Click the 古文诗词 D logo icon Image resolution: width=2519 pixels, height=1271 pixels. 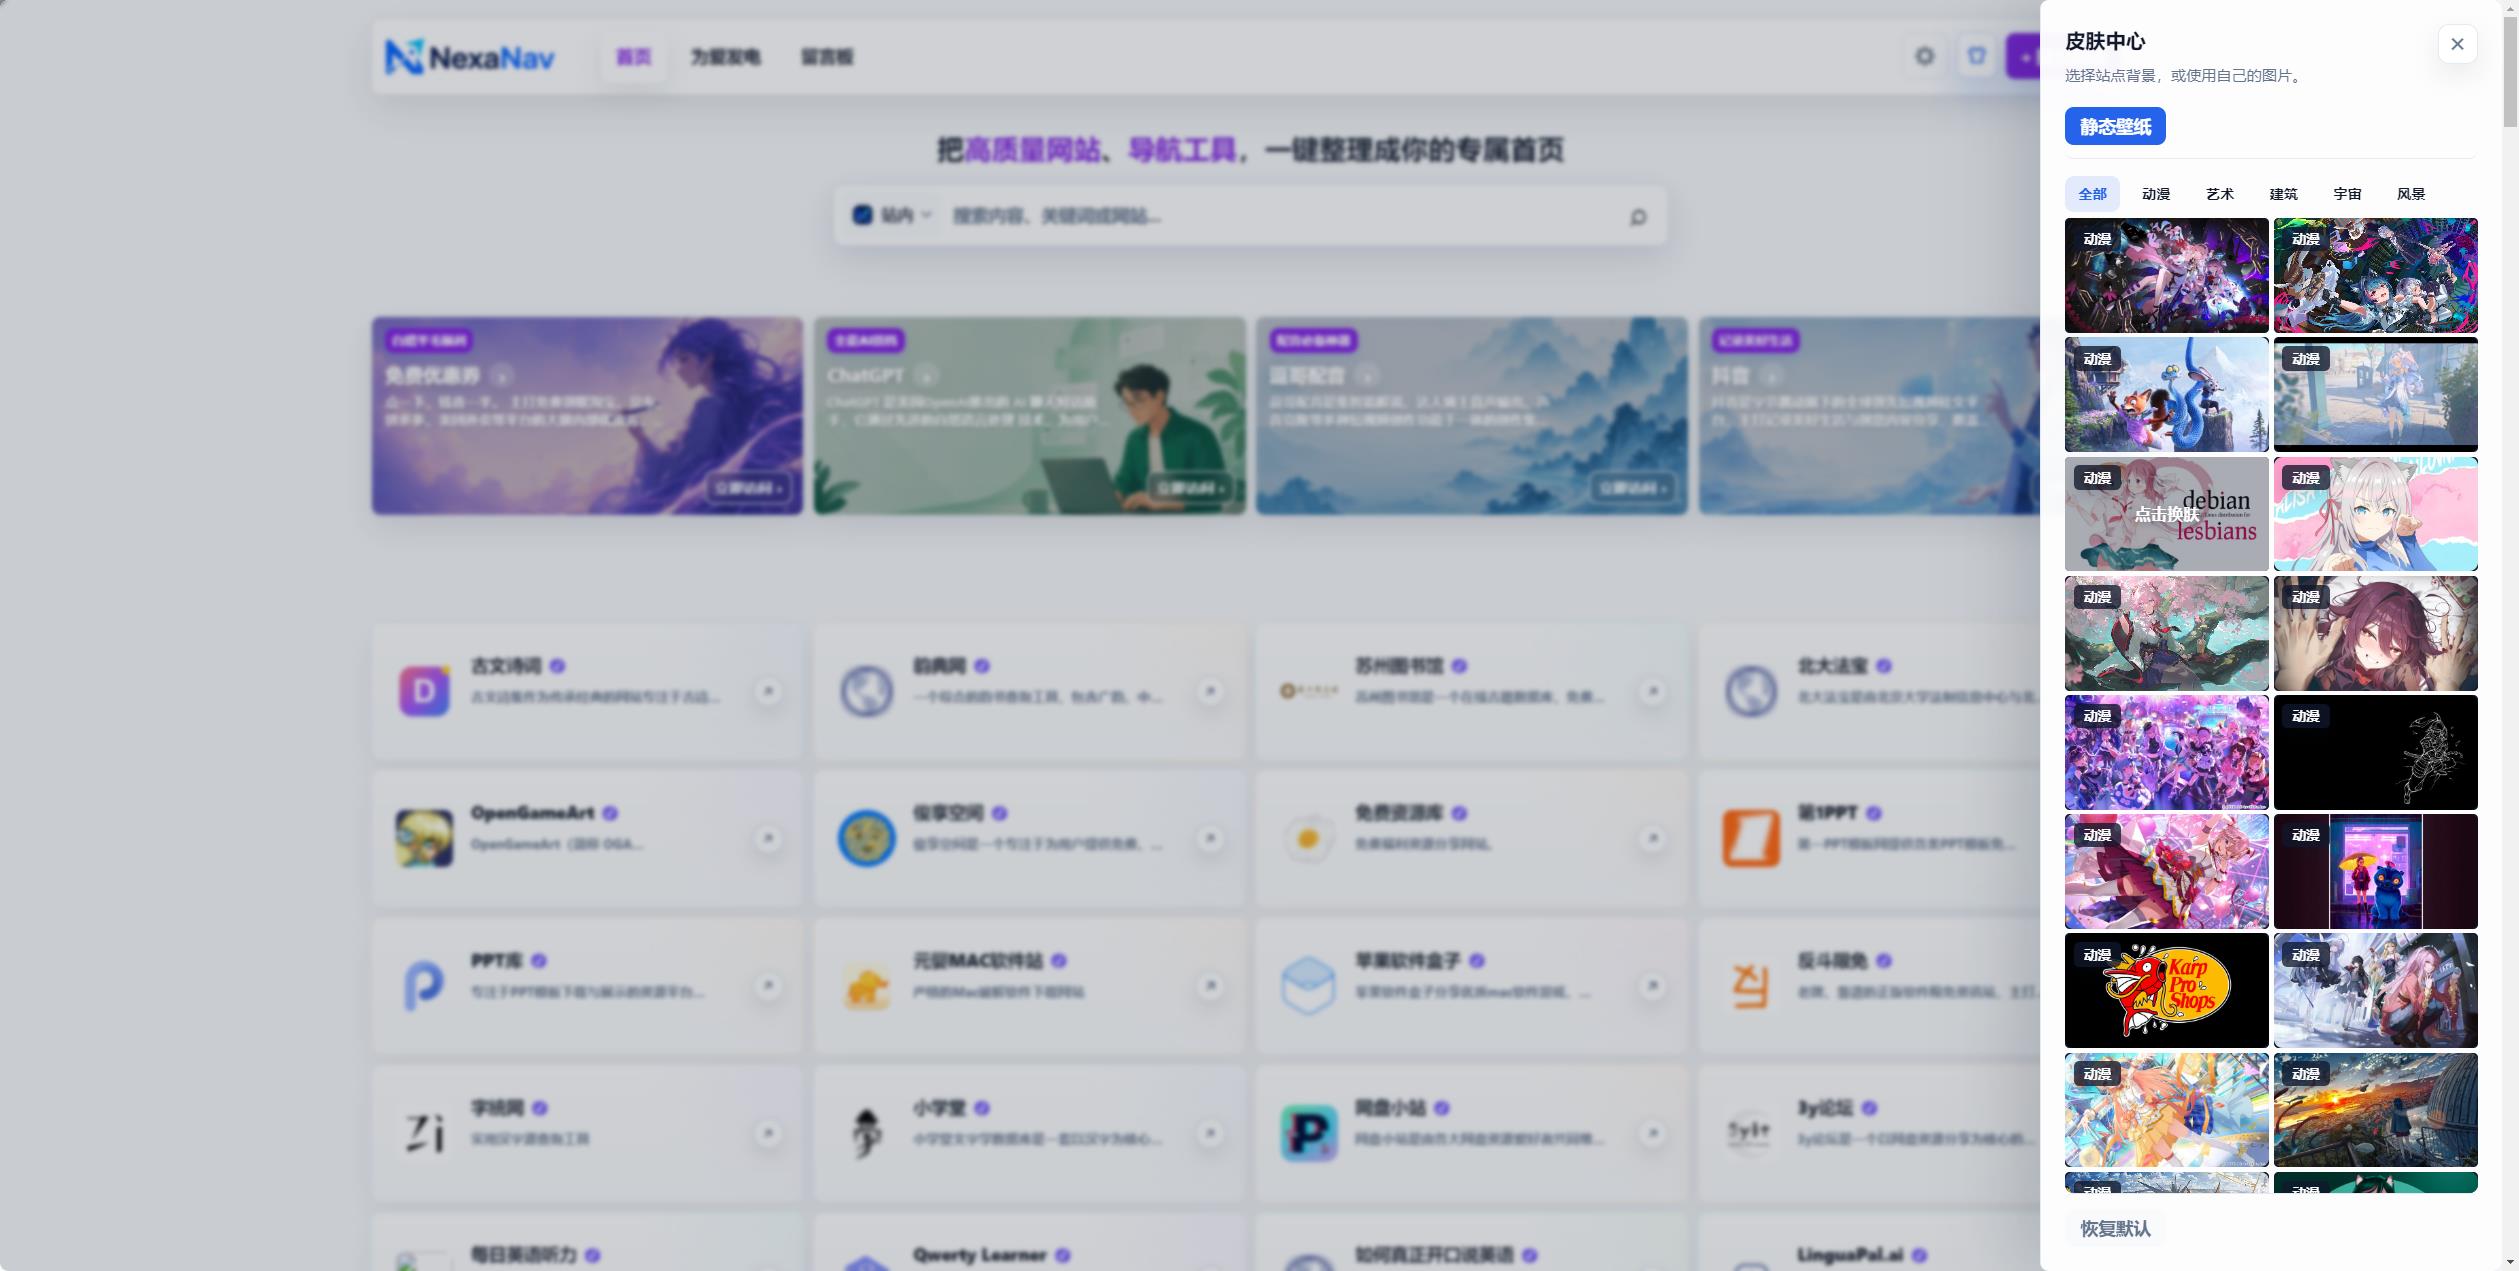(x=424, y=691)
